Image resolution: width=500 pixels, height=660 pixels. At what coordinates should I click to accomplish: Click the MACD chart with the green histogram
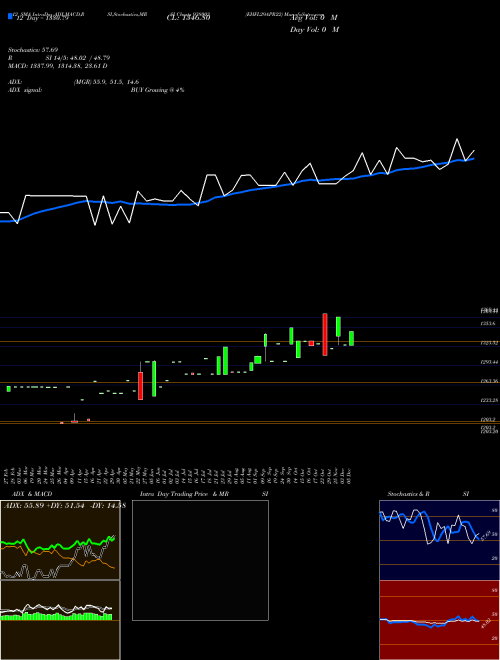tap(60, 620)
